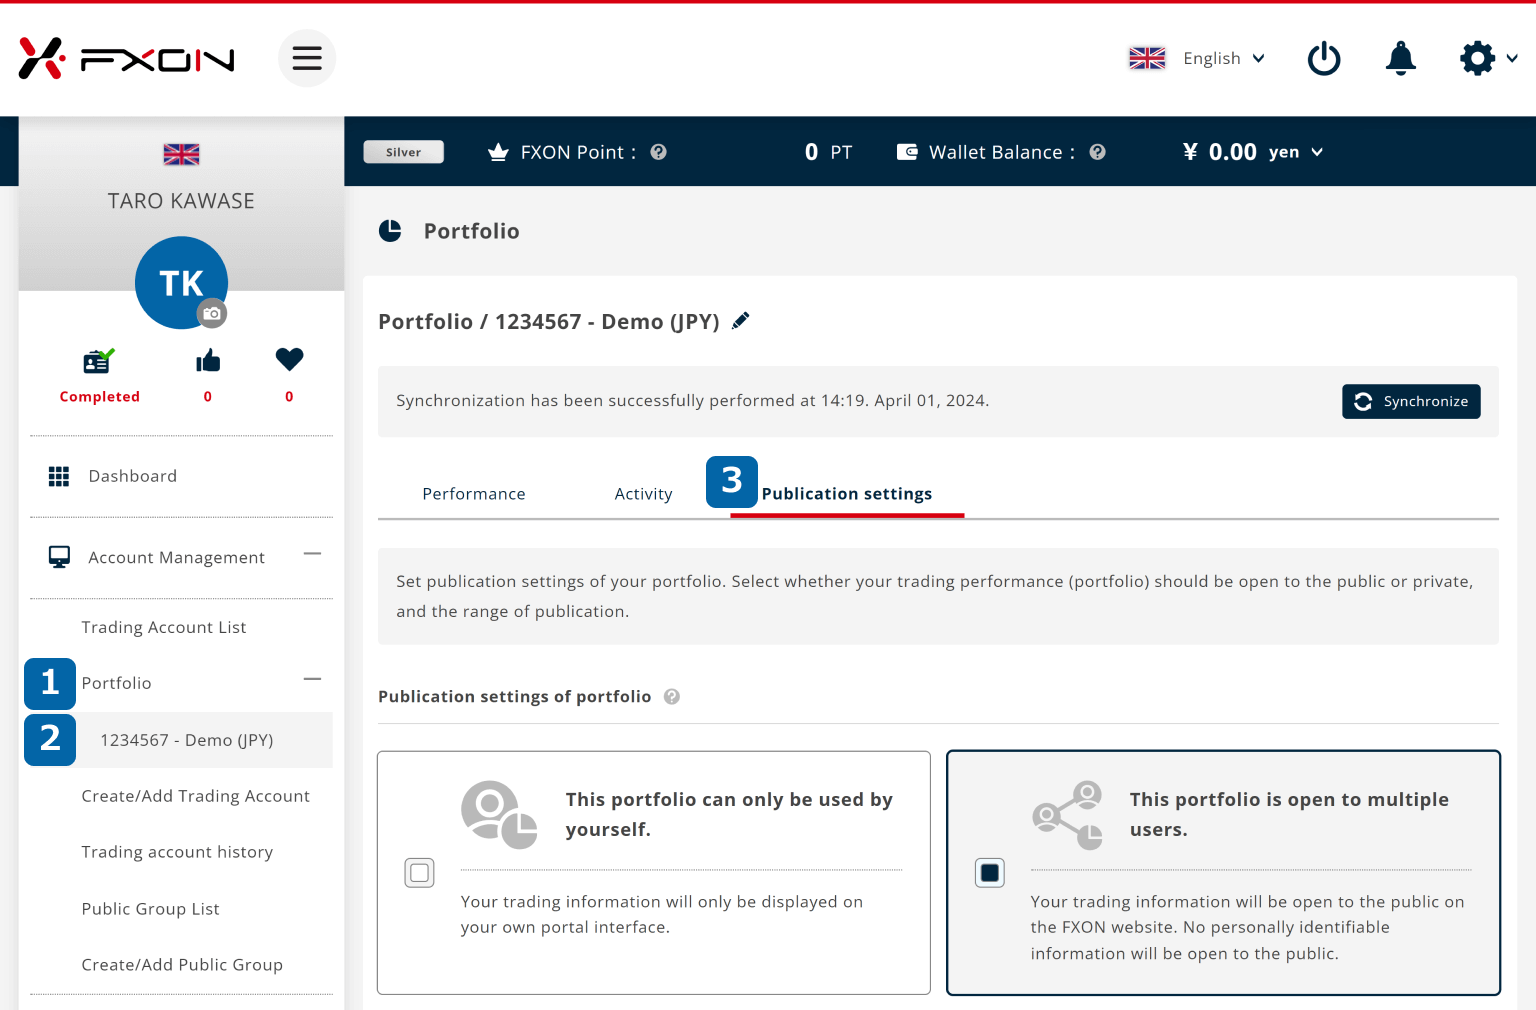Open the settings gear menu
1536x1010 pixels.
pyautogui.click(x=1477, y=58)
